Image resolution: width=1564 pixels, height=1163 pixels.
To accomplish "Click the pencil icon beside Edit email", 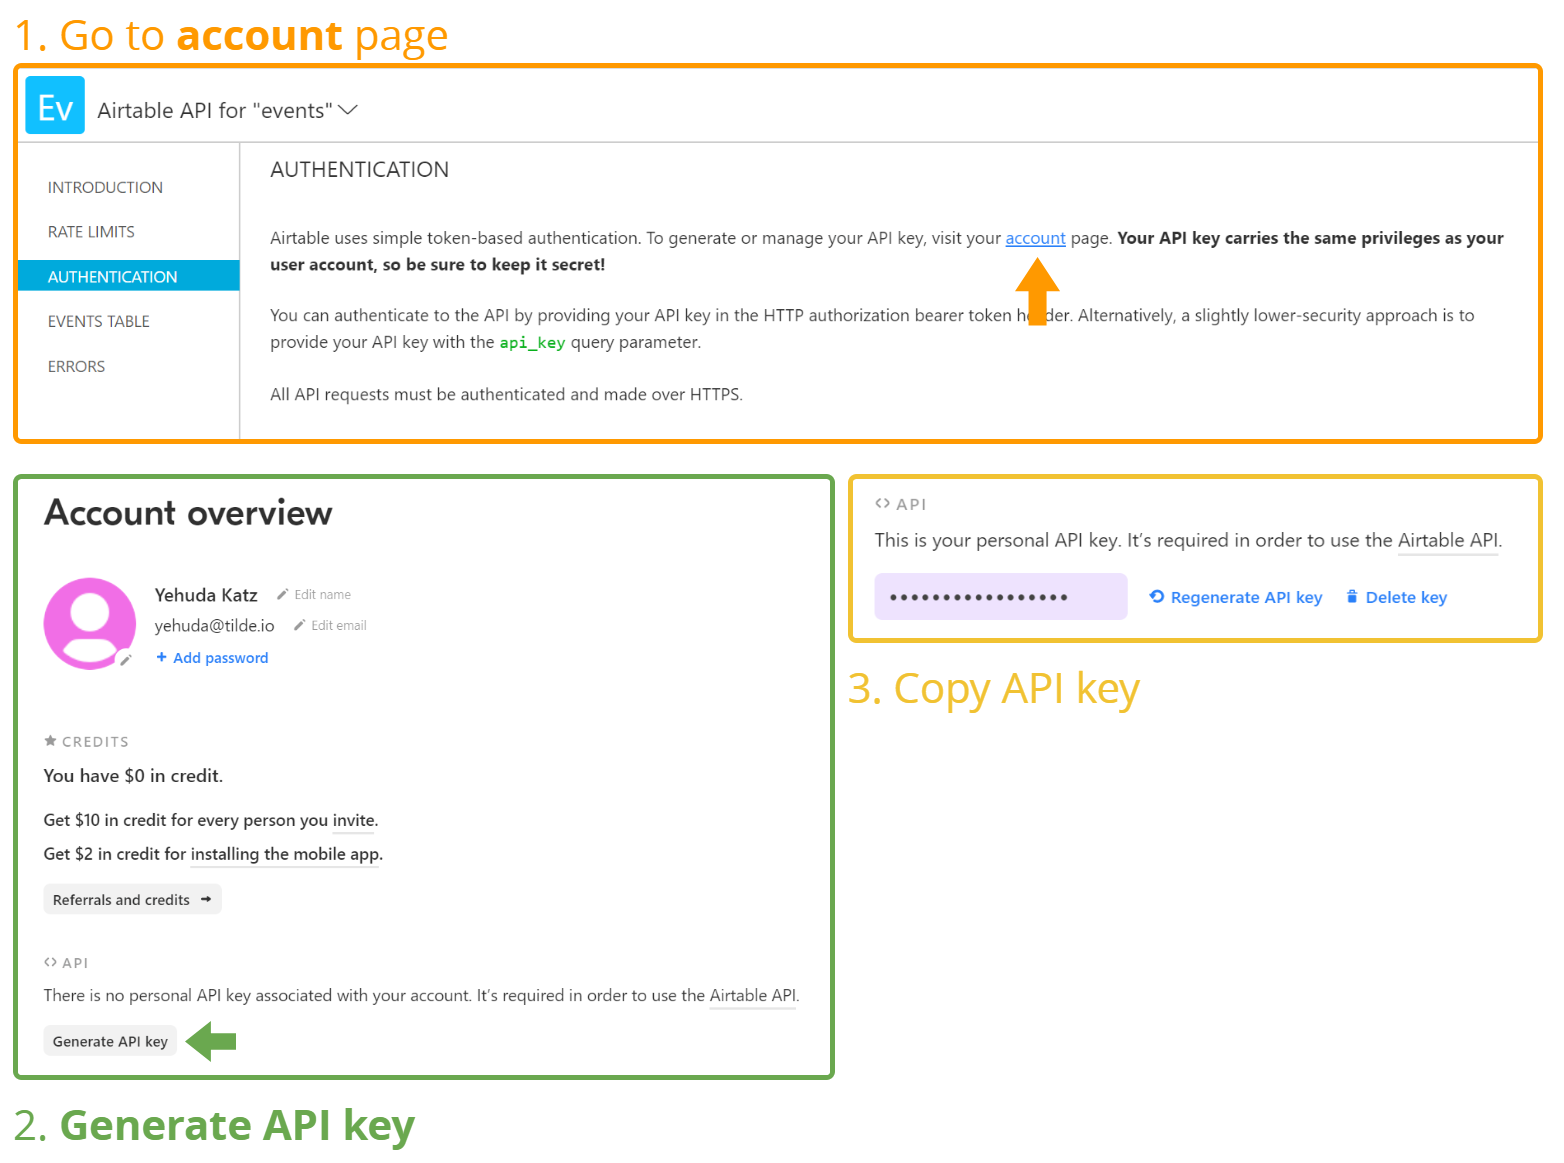I will coord(299,625).
